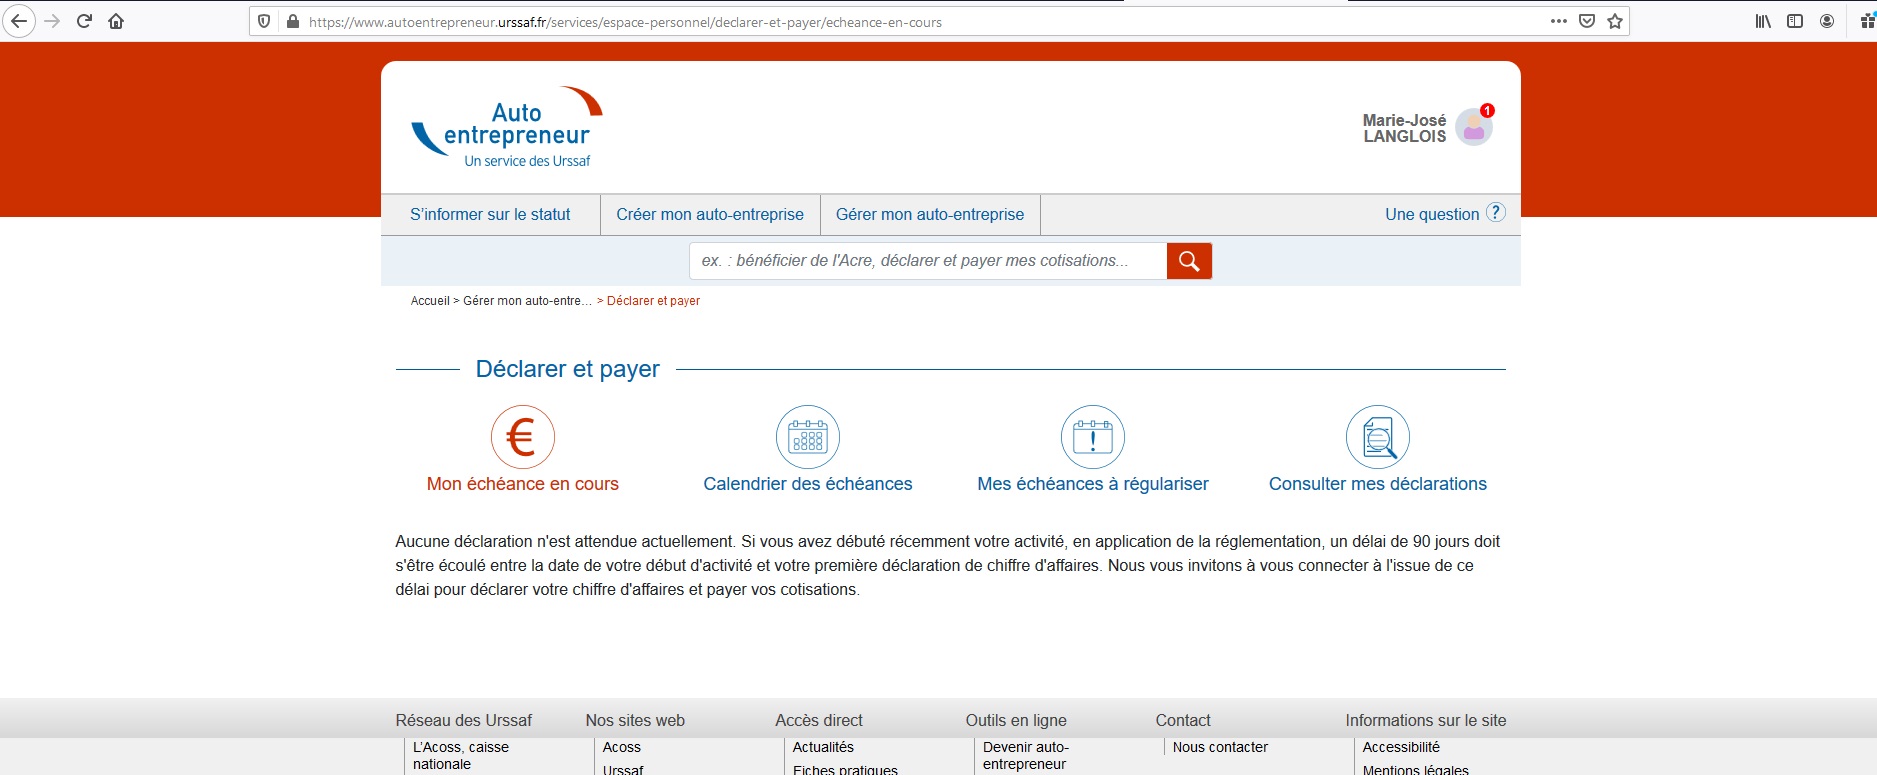Screen dimensions: 1877x775
Task: Open the deadline calendar icon
Action: coord(807,437)
